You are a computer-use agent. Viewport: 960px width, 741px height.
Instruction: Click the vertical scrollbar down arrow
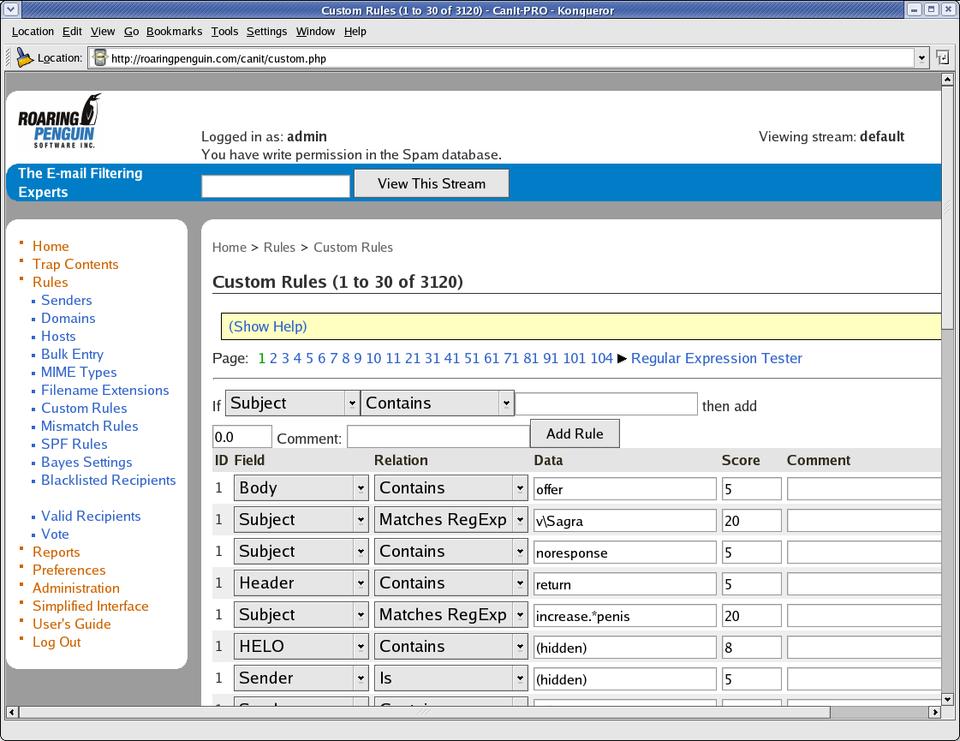(949, 699)
